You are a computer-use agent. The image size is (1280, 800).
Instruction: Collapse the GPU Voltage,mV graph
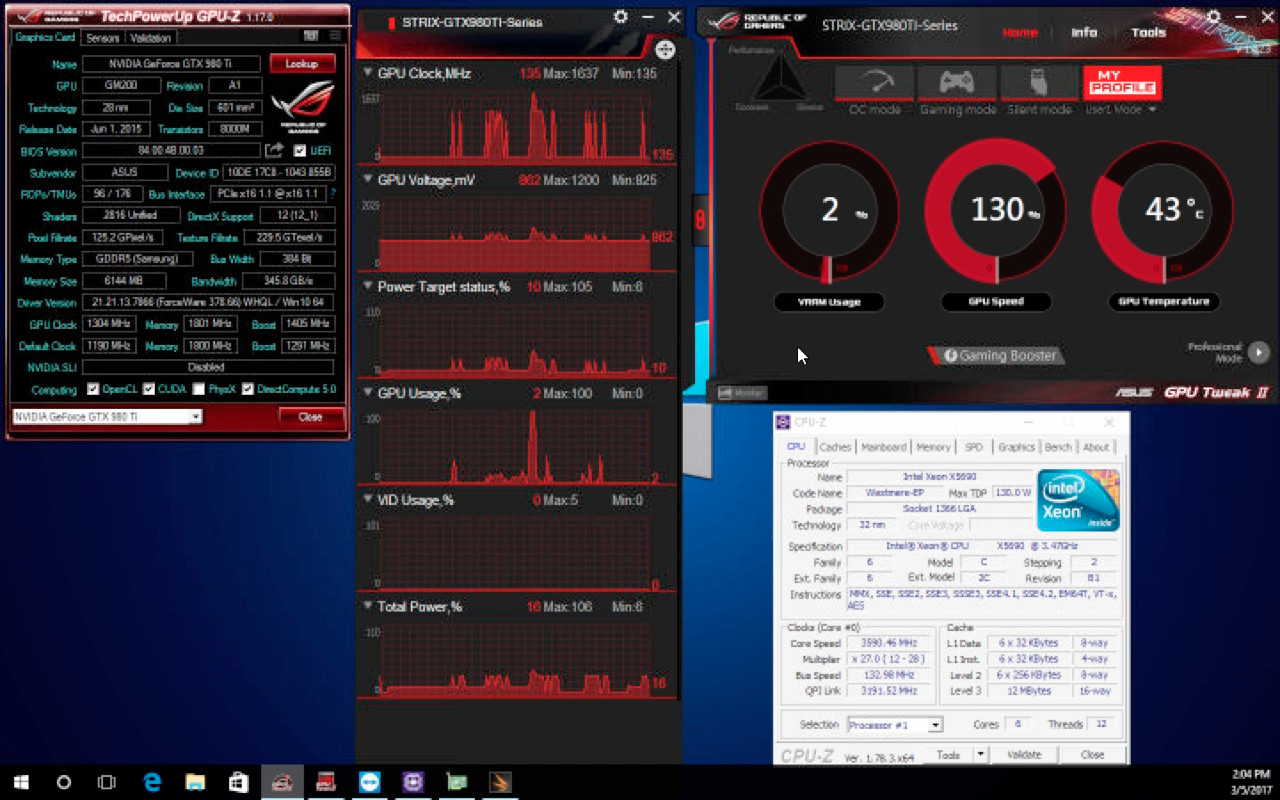click(367, 180)
